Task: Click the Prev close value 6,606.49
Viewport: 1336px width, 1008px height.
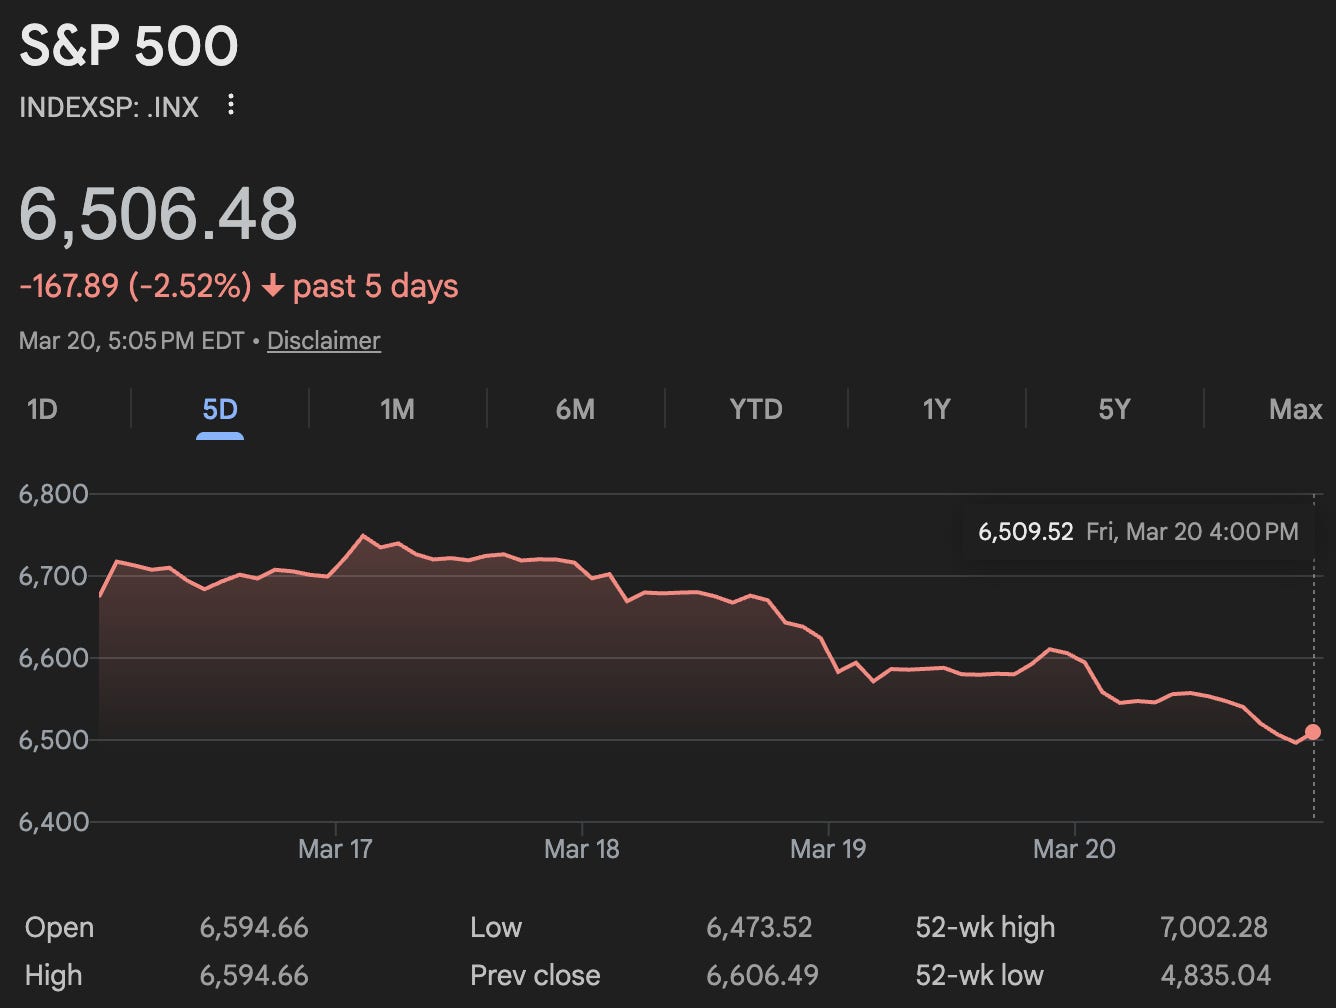Action: [761, 976]
